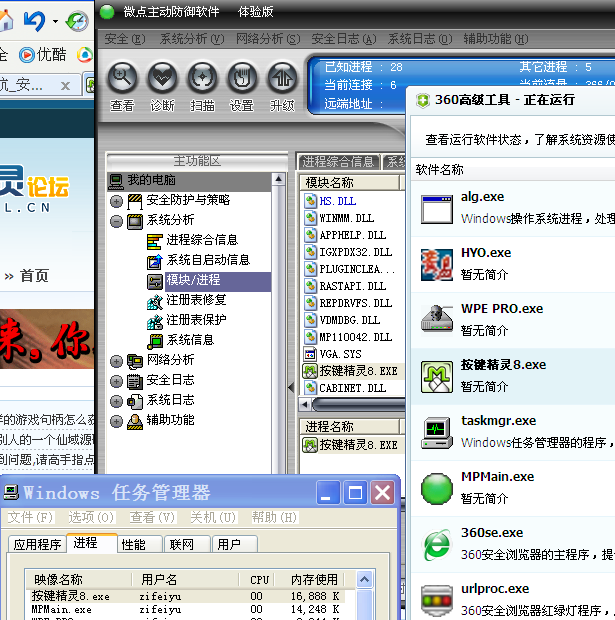Click the browser refresh clock icon
Screen dimensions: 615x620
(77, 21)
